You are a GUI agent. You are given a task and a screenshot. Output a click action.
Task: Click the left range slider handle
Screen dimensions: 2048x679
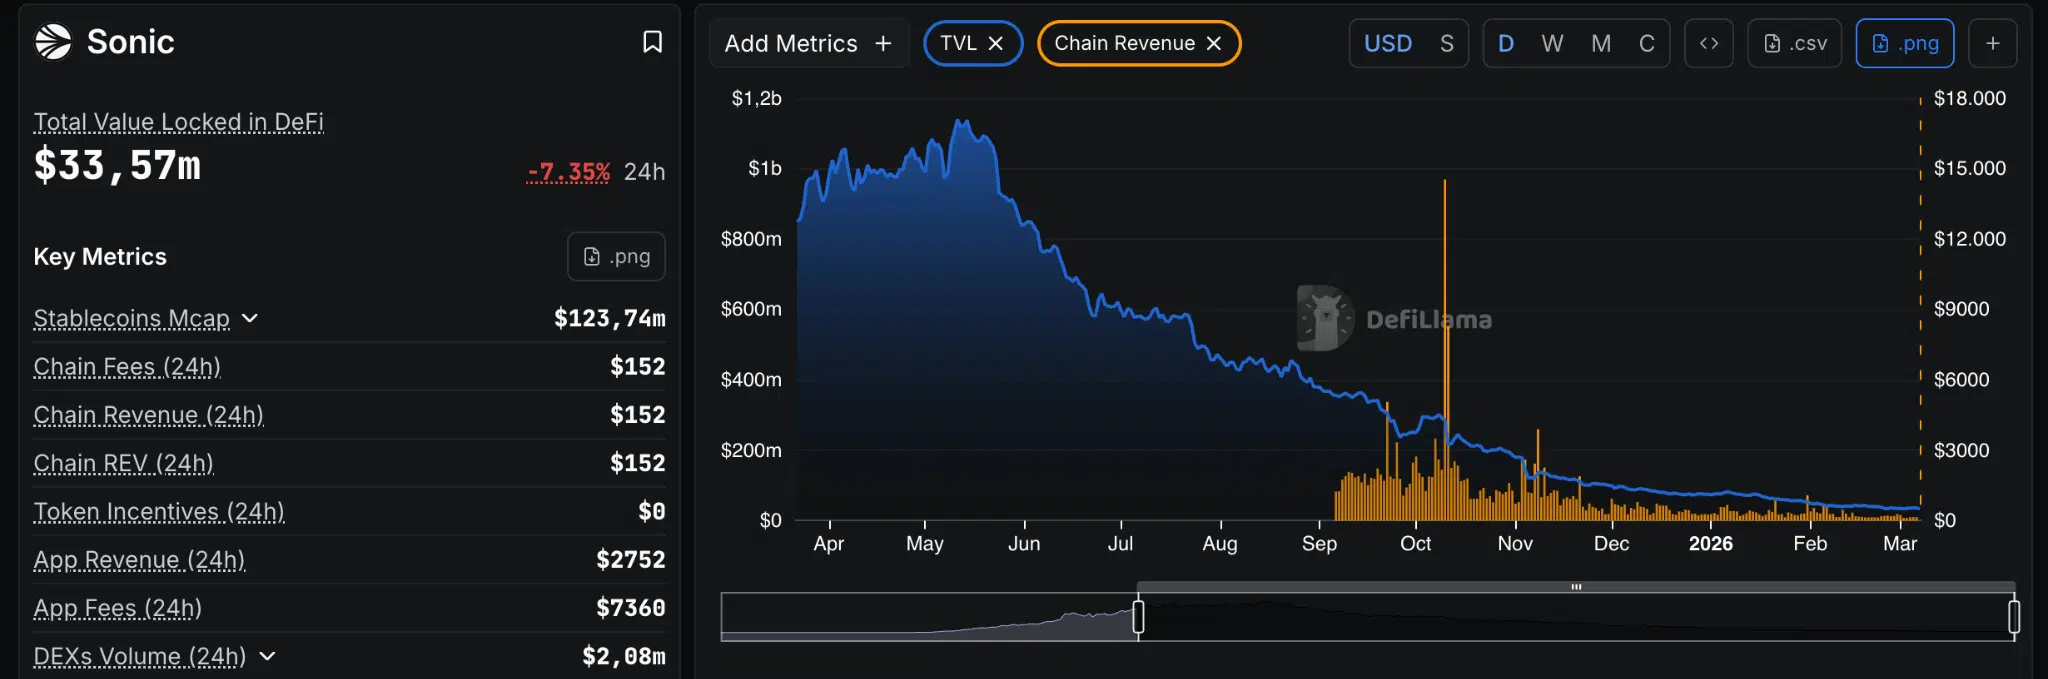(x=1138, y=617)
